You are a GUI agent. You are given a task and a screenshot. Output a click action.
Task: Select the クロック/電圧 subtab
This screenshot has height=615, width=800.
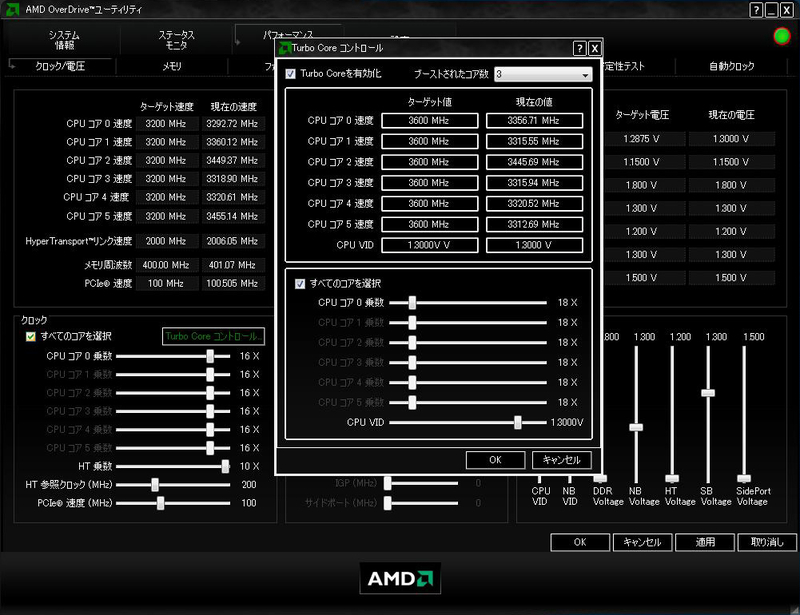(x=60, y=66)
